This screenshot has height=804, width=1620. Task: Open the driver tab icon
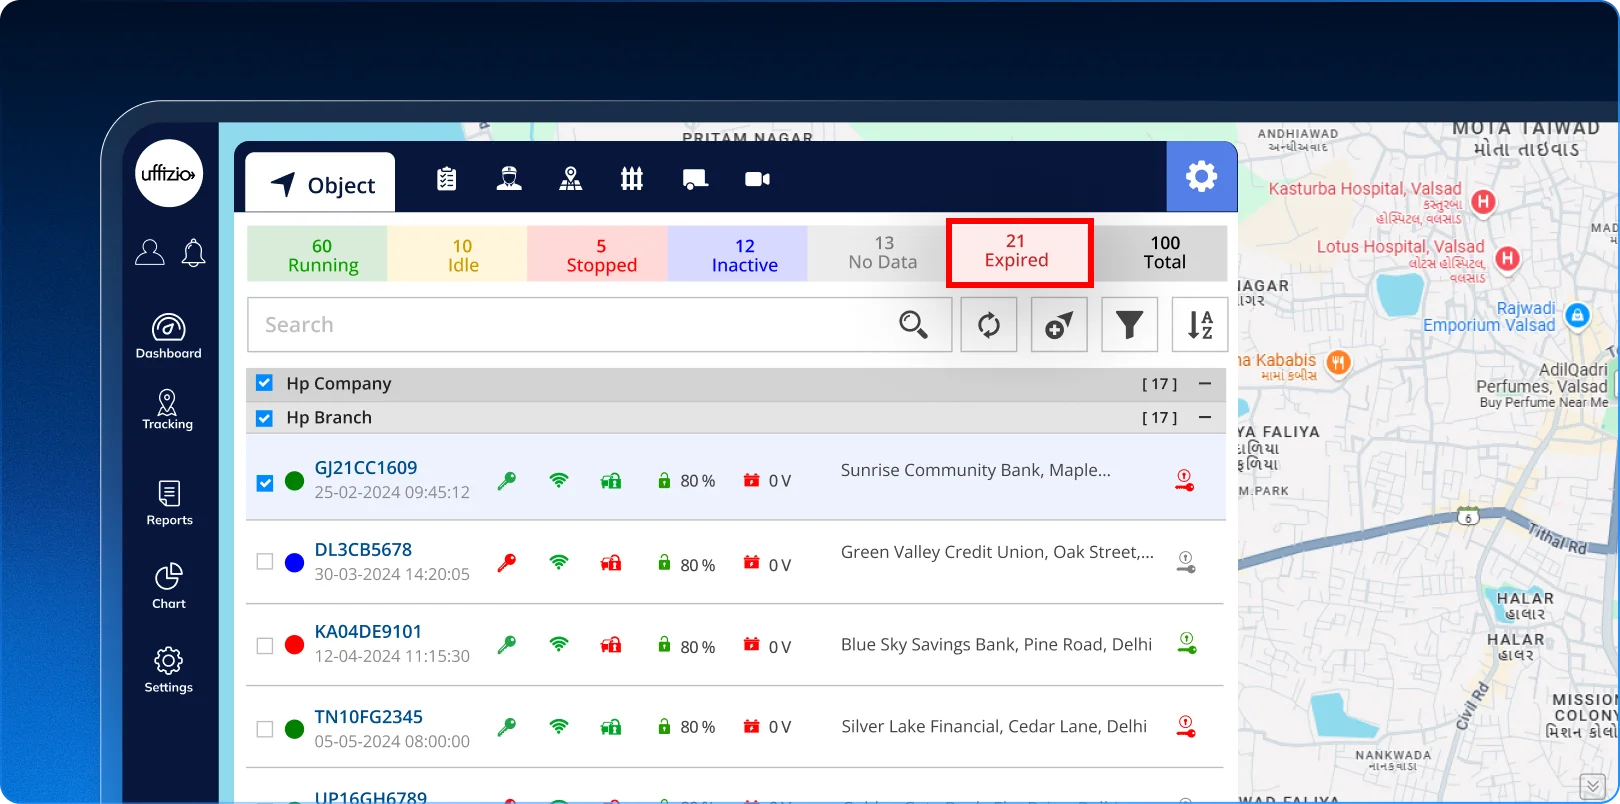(x=509, y=179)
